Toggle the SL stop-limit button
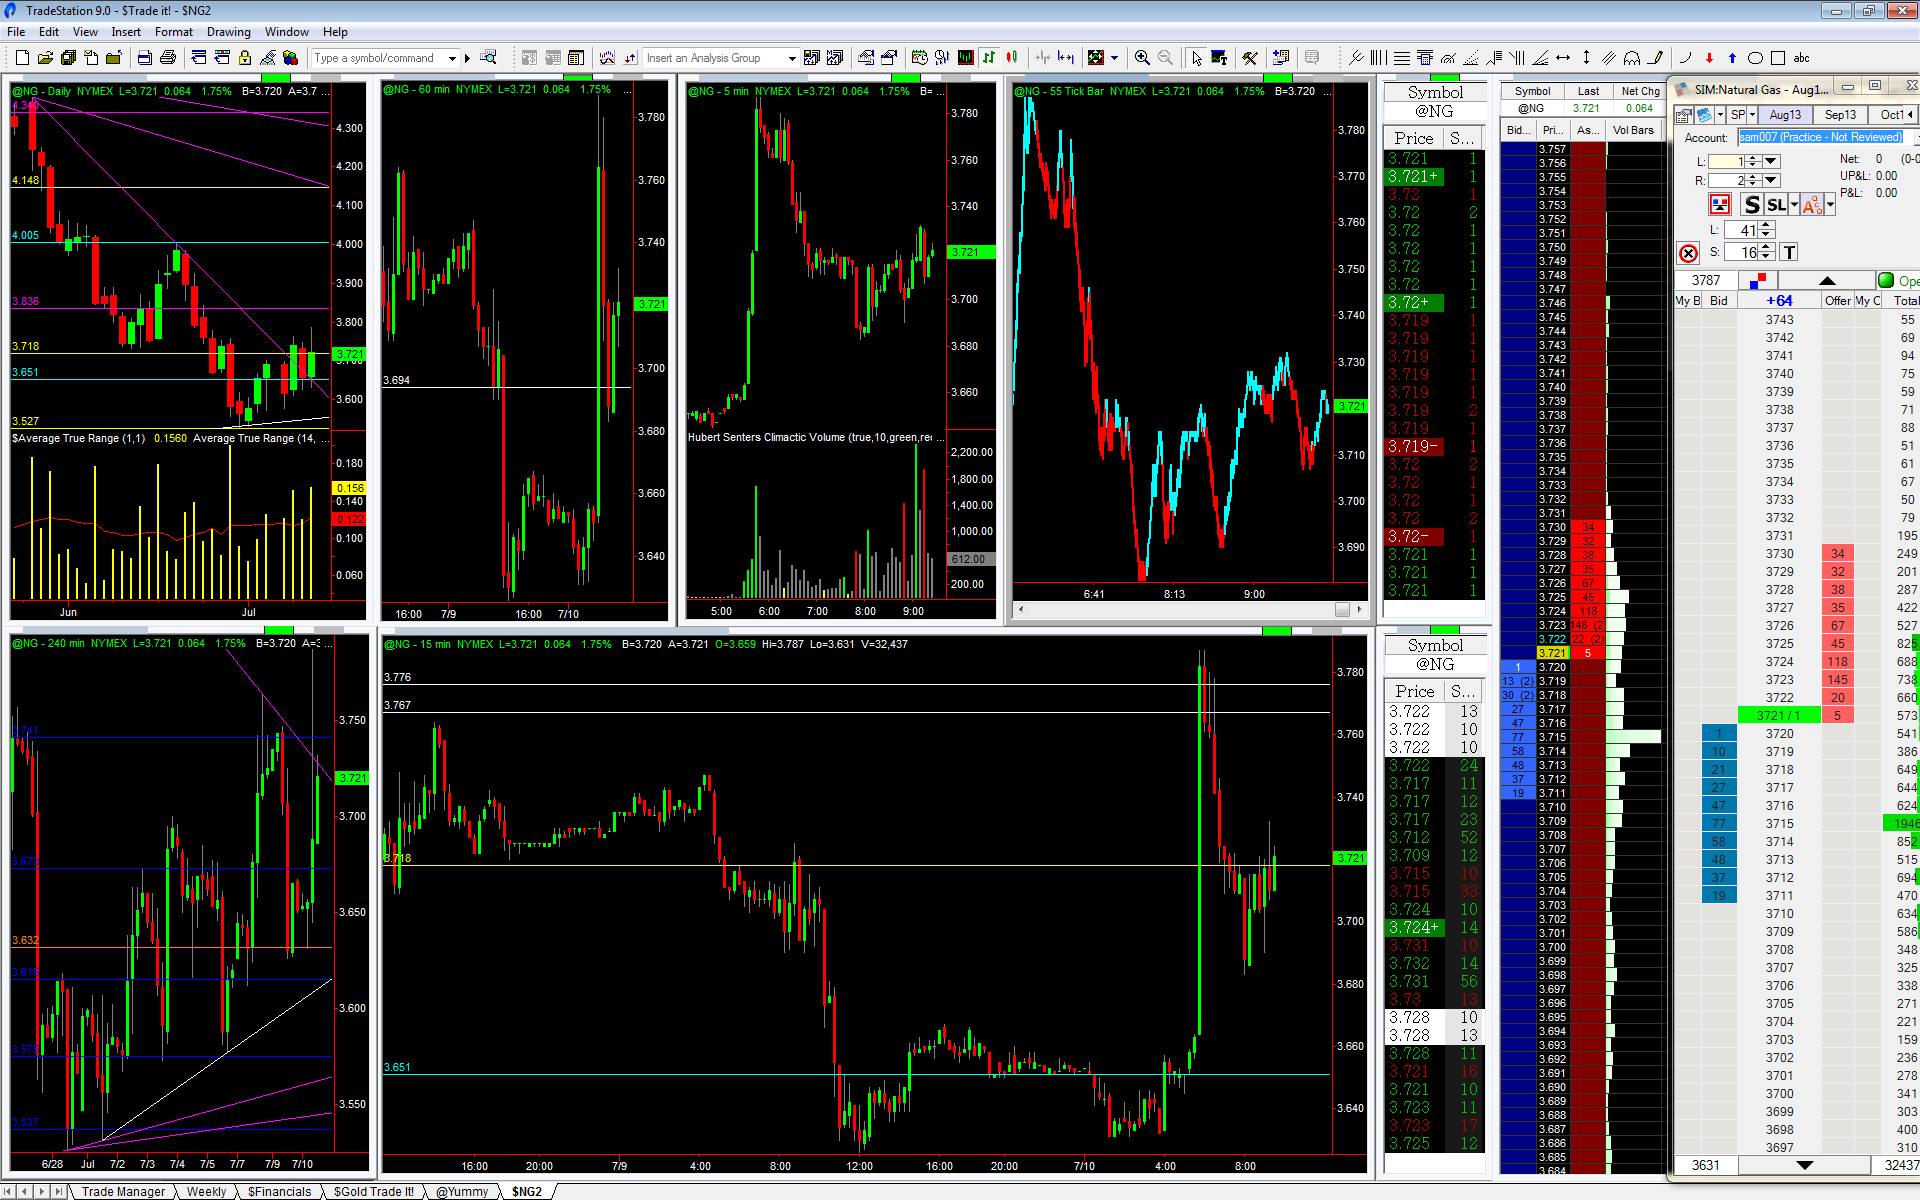Screen dimensions: 1920x1200 click(1776, 205)
